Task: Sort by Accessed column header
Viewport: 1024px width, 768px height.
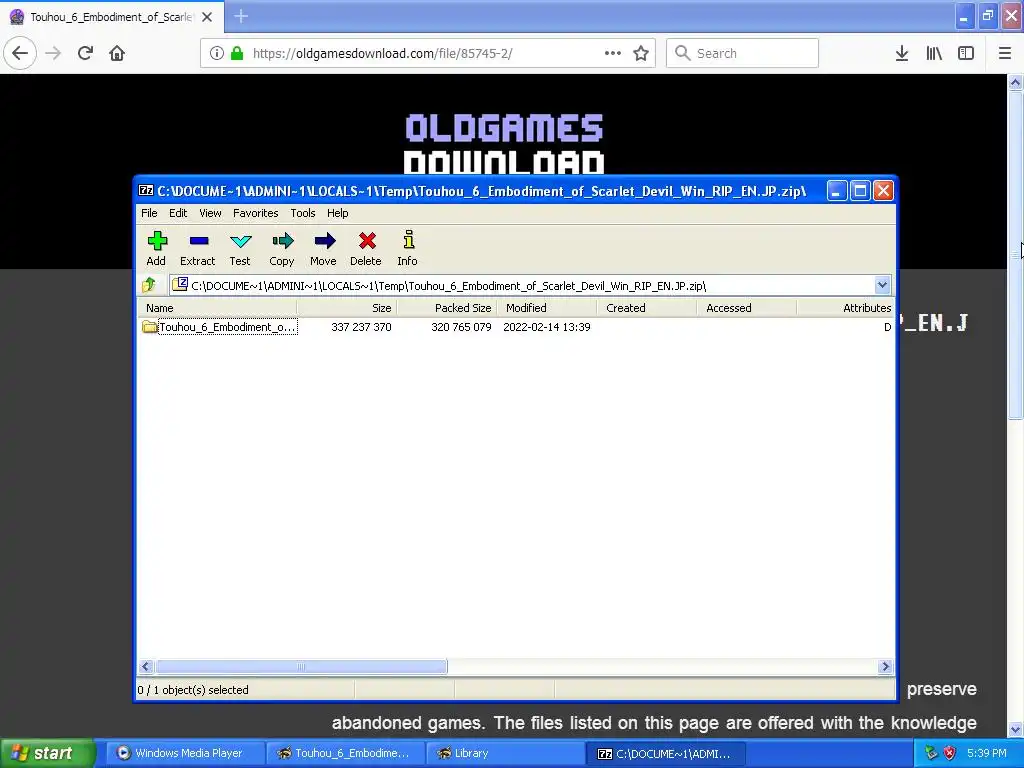Action: click(746, 308)
